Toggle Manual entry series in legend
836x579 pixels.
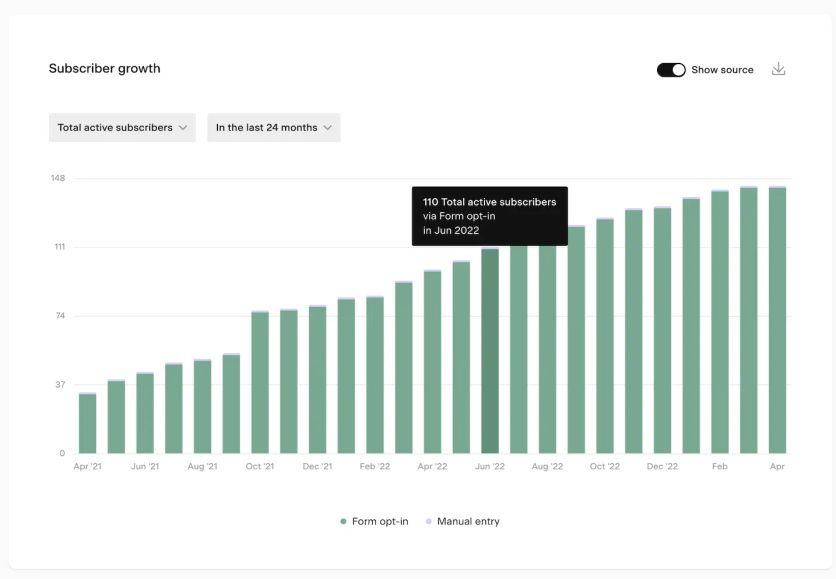pyautogui.click(x=462, y=521)
